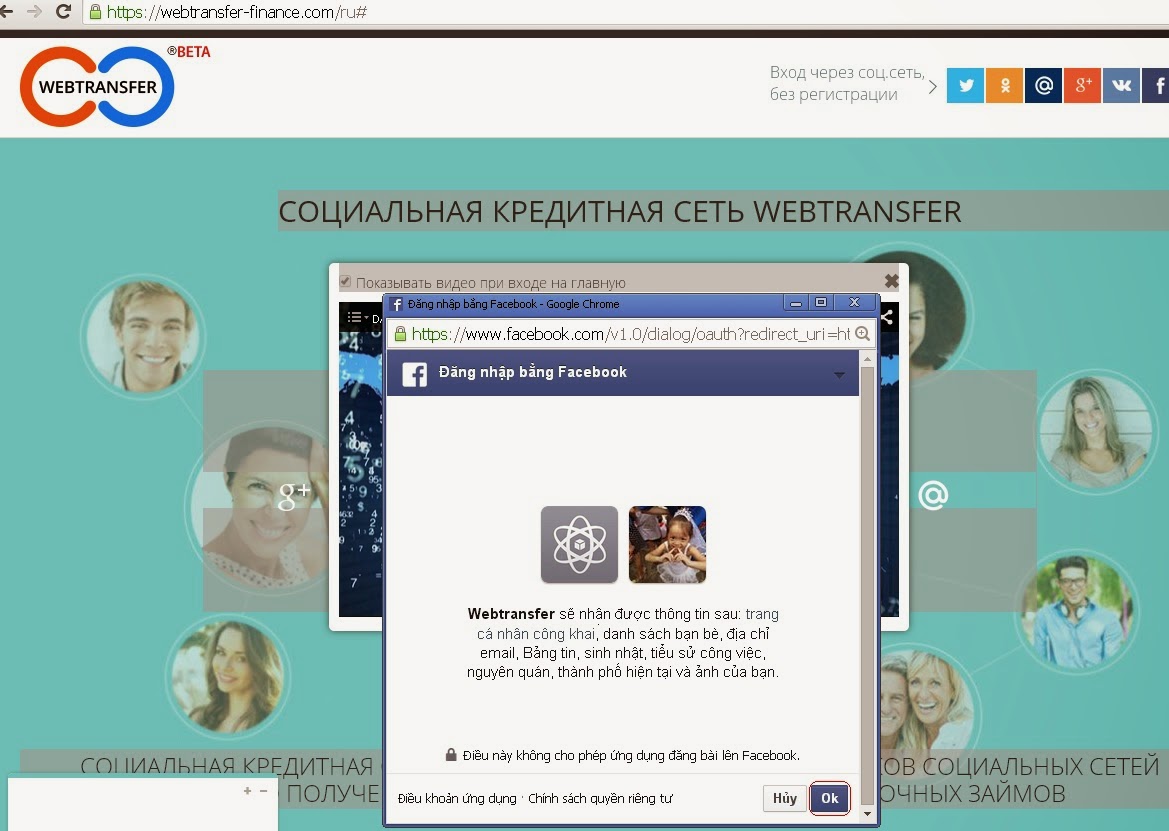Click the popup scrollbar down arrow
The width and height of the screenshot is (1169, 831).
tap(867, 814)
